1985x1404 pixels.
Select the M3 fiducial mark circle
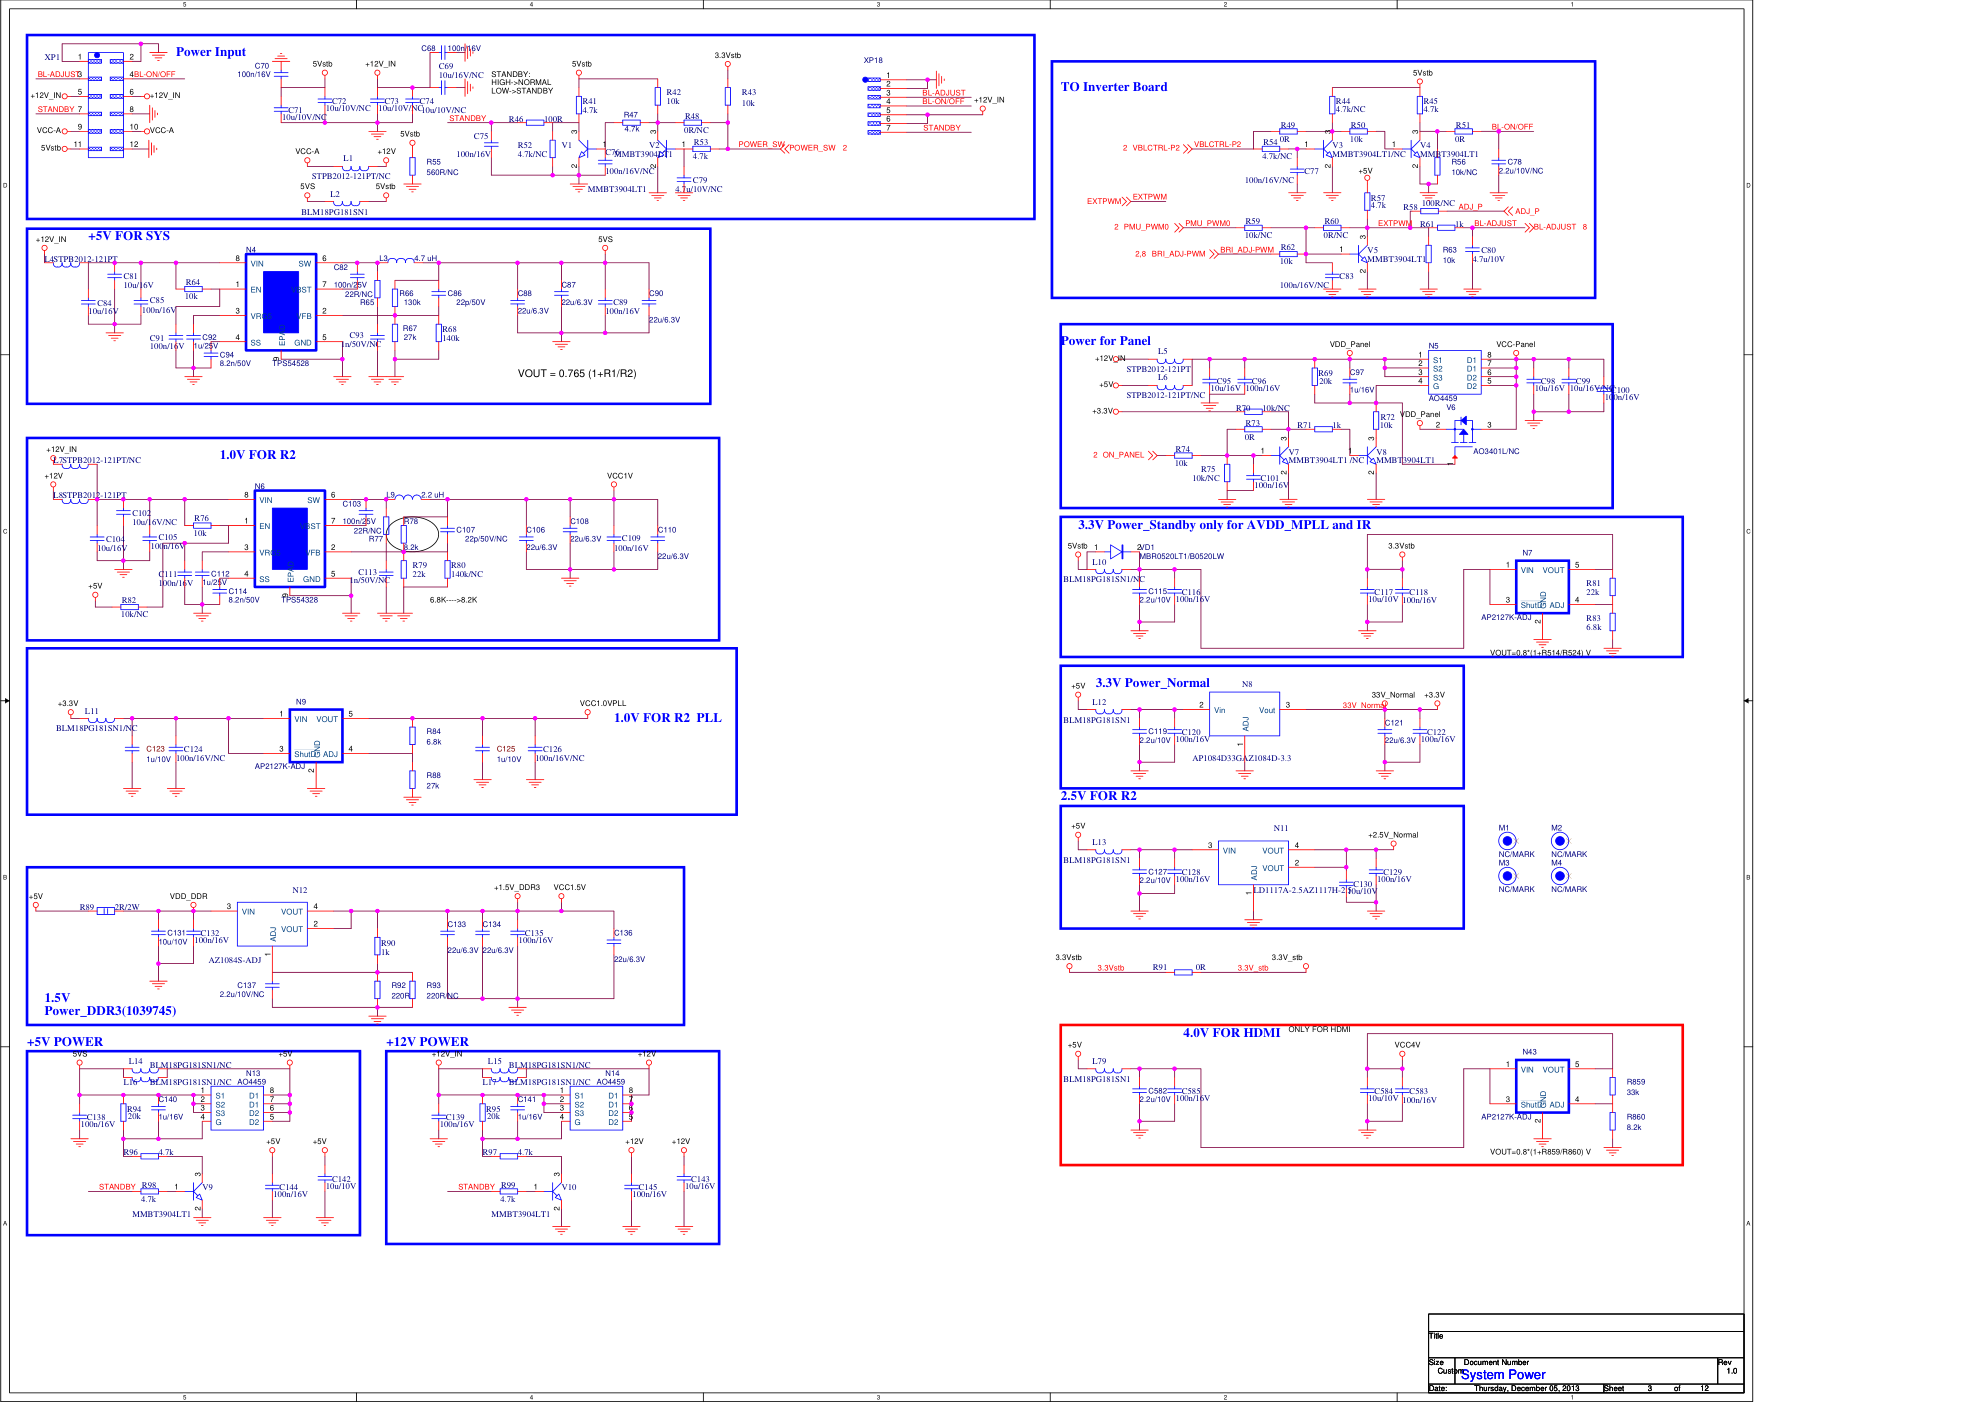(x=1507, y=876)
